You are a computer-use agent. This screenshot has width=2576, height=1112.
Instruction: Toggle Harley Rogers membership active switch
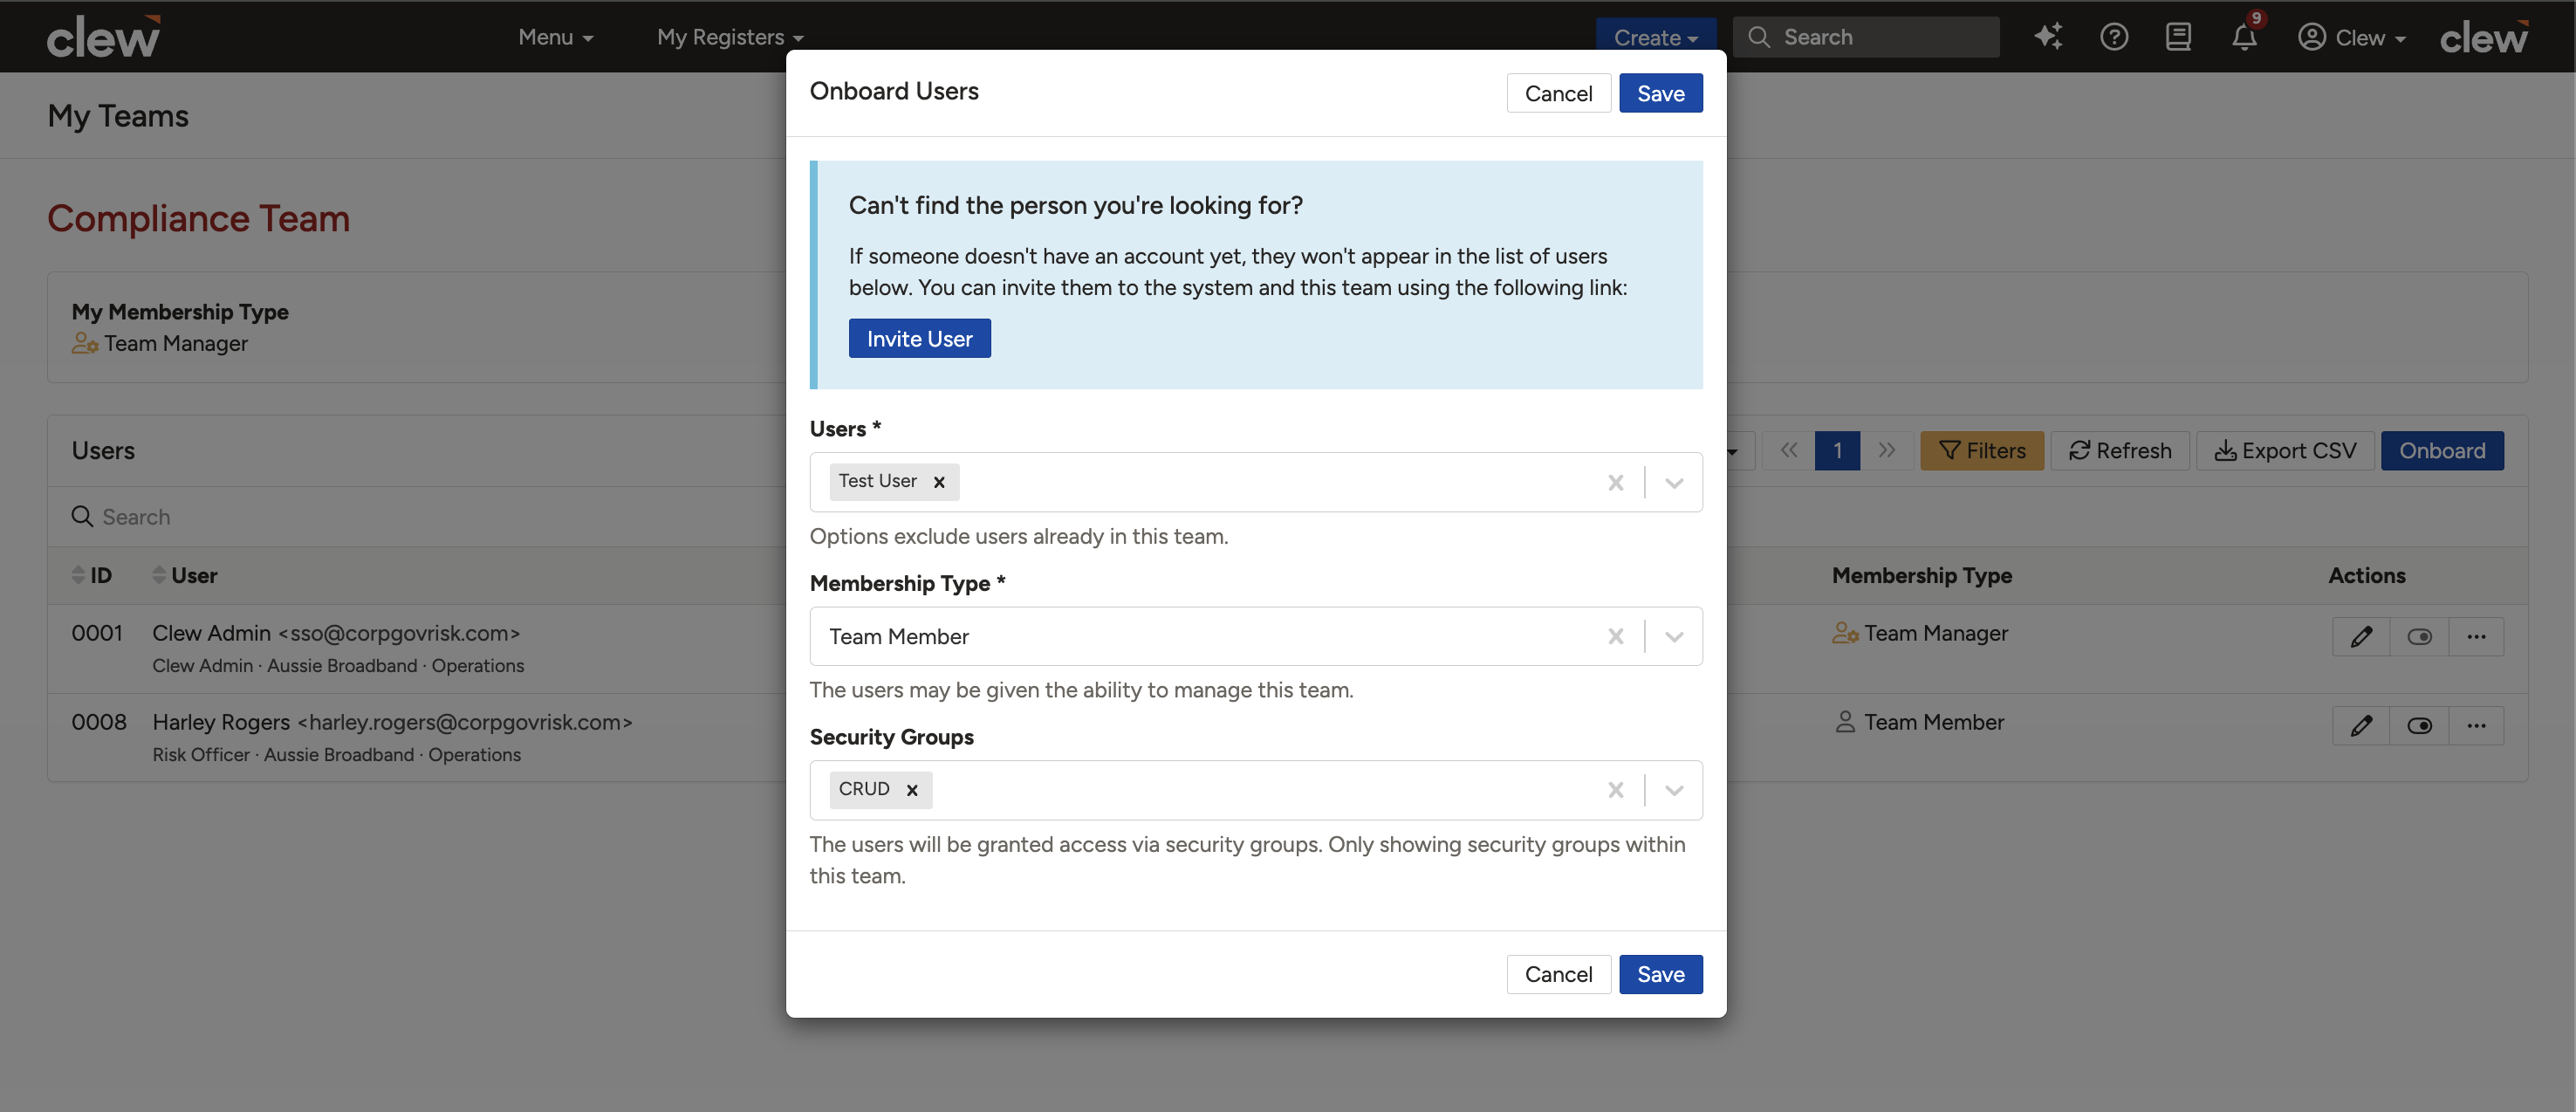coord(2419,726)
